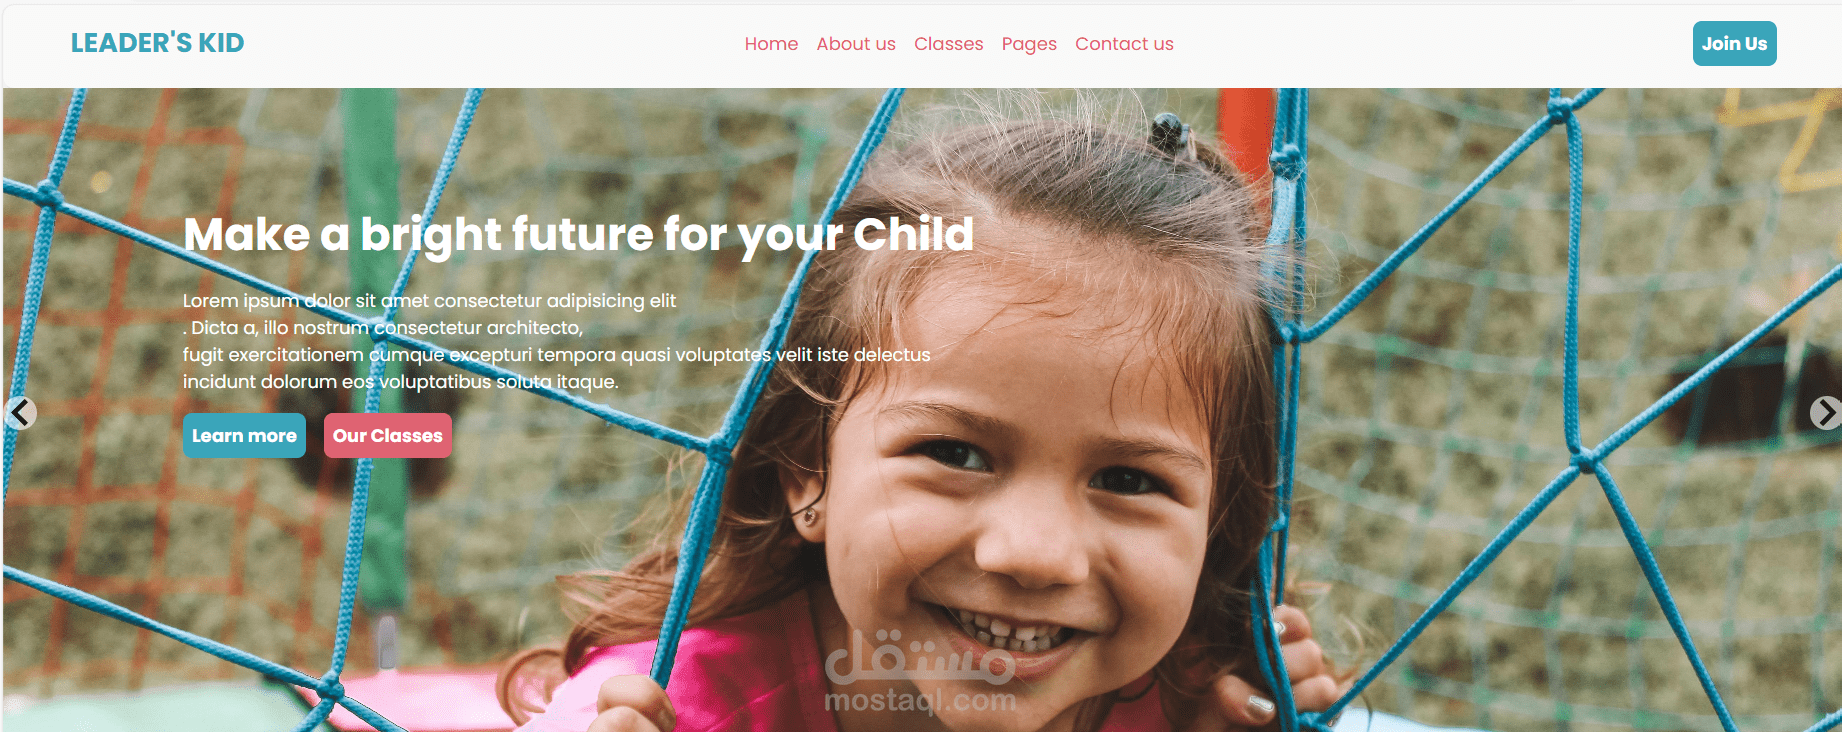Click the "Lorem ipsum dolor sit amet" line
The width and height of the screenshot is (1842, 732).
pos(429,300)
